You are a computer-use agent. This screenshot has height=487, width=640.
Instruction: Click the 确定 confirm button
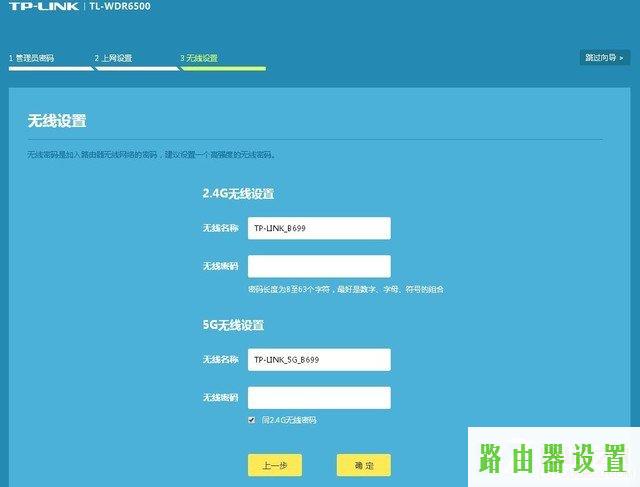[364, 465]
